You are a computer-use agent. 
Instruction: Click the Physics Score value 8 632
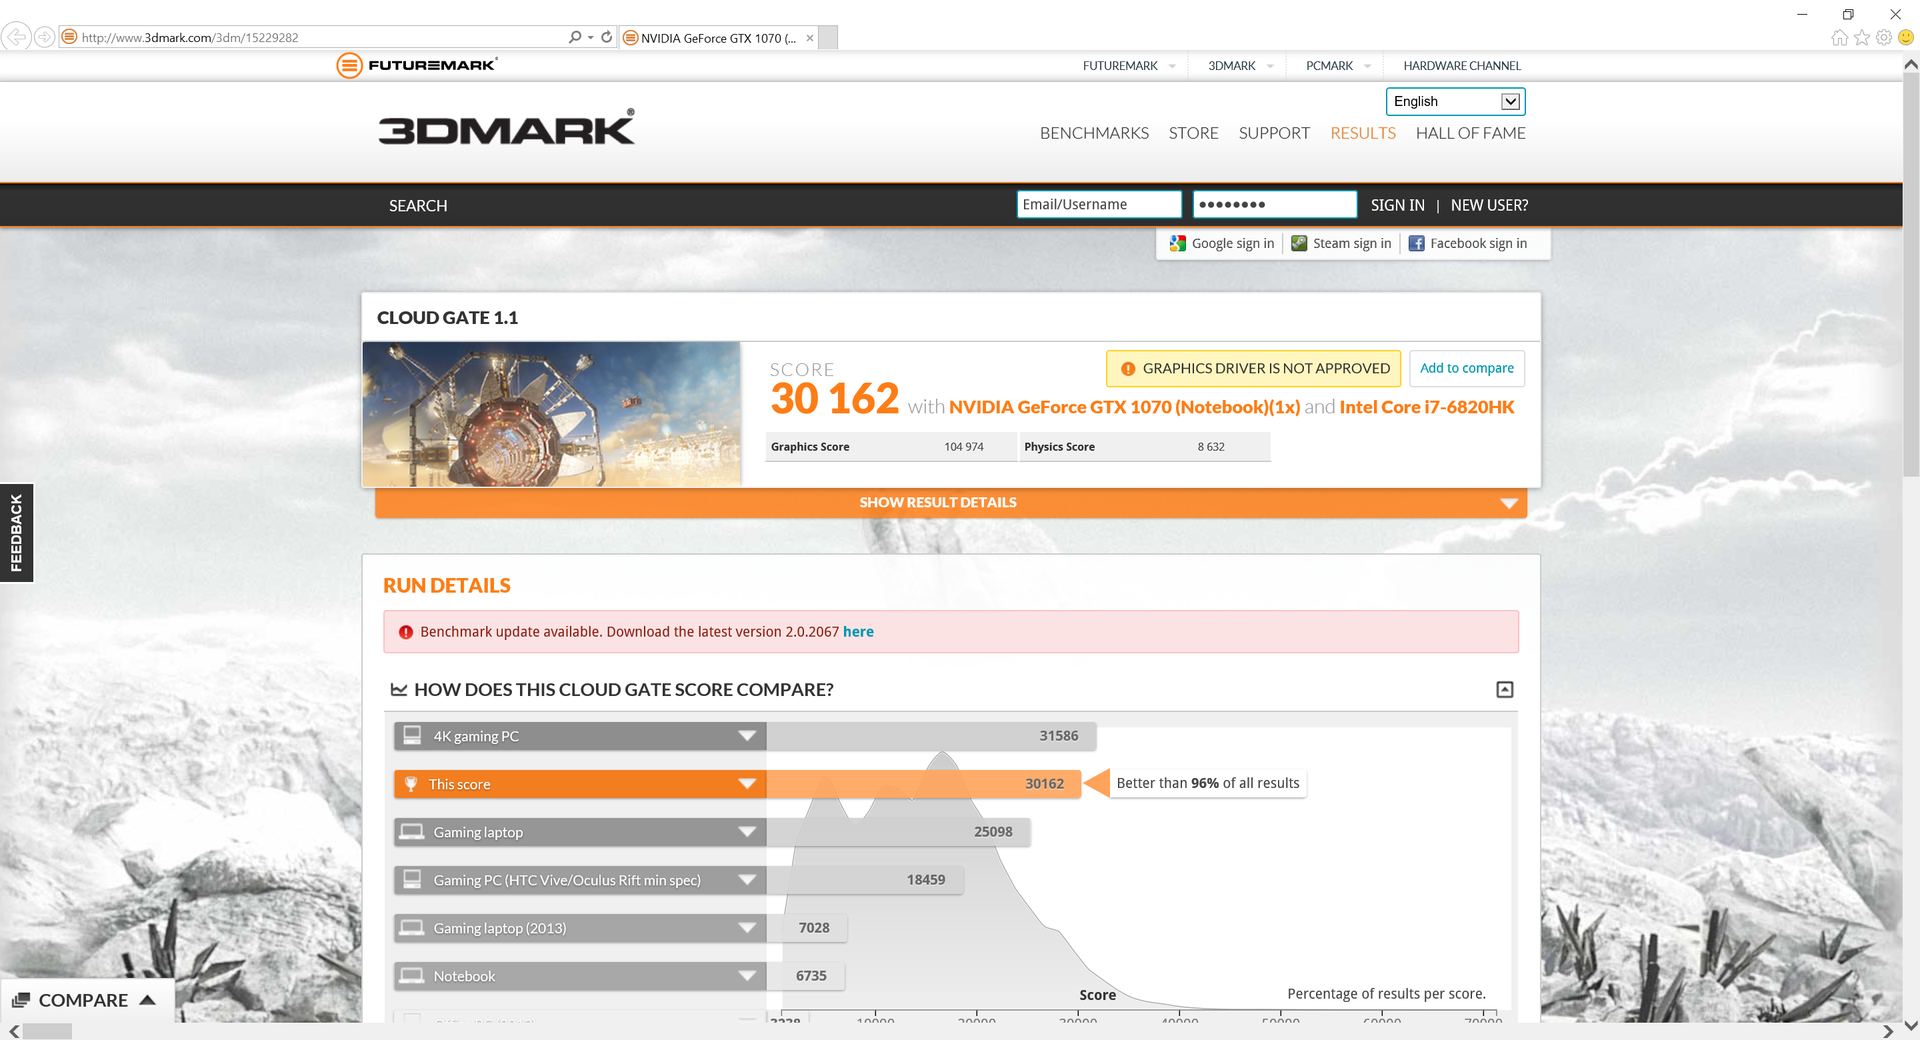point(1211,447)
